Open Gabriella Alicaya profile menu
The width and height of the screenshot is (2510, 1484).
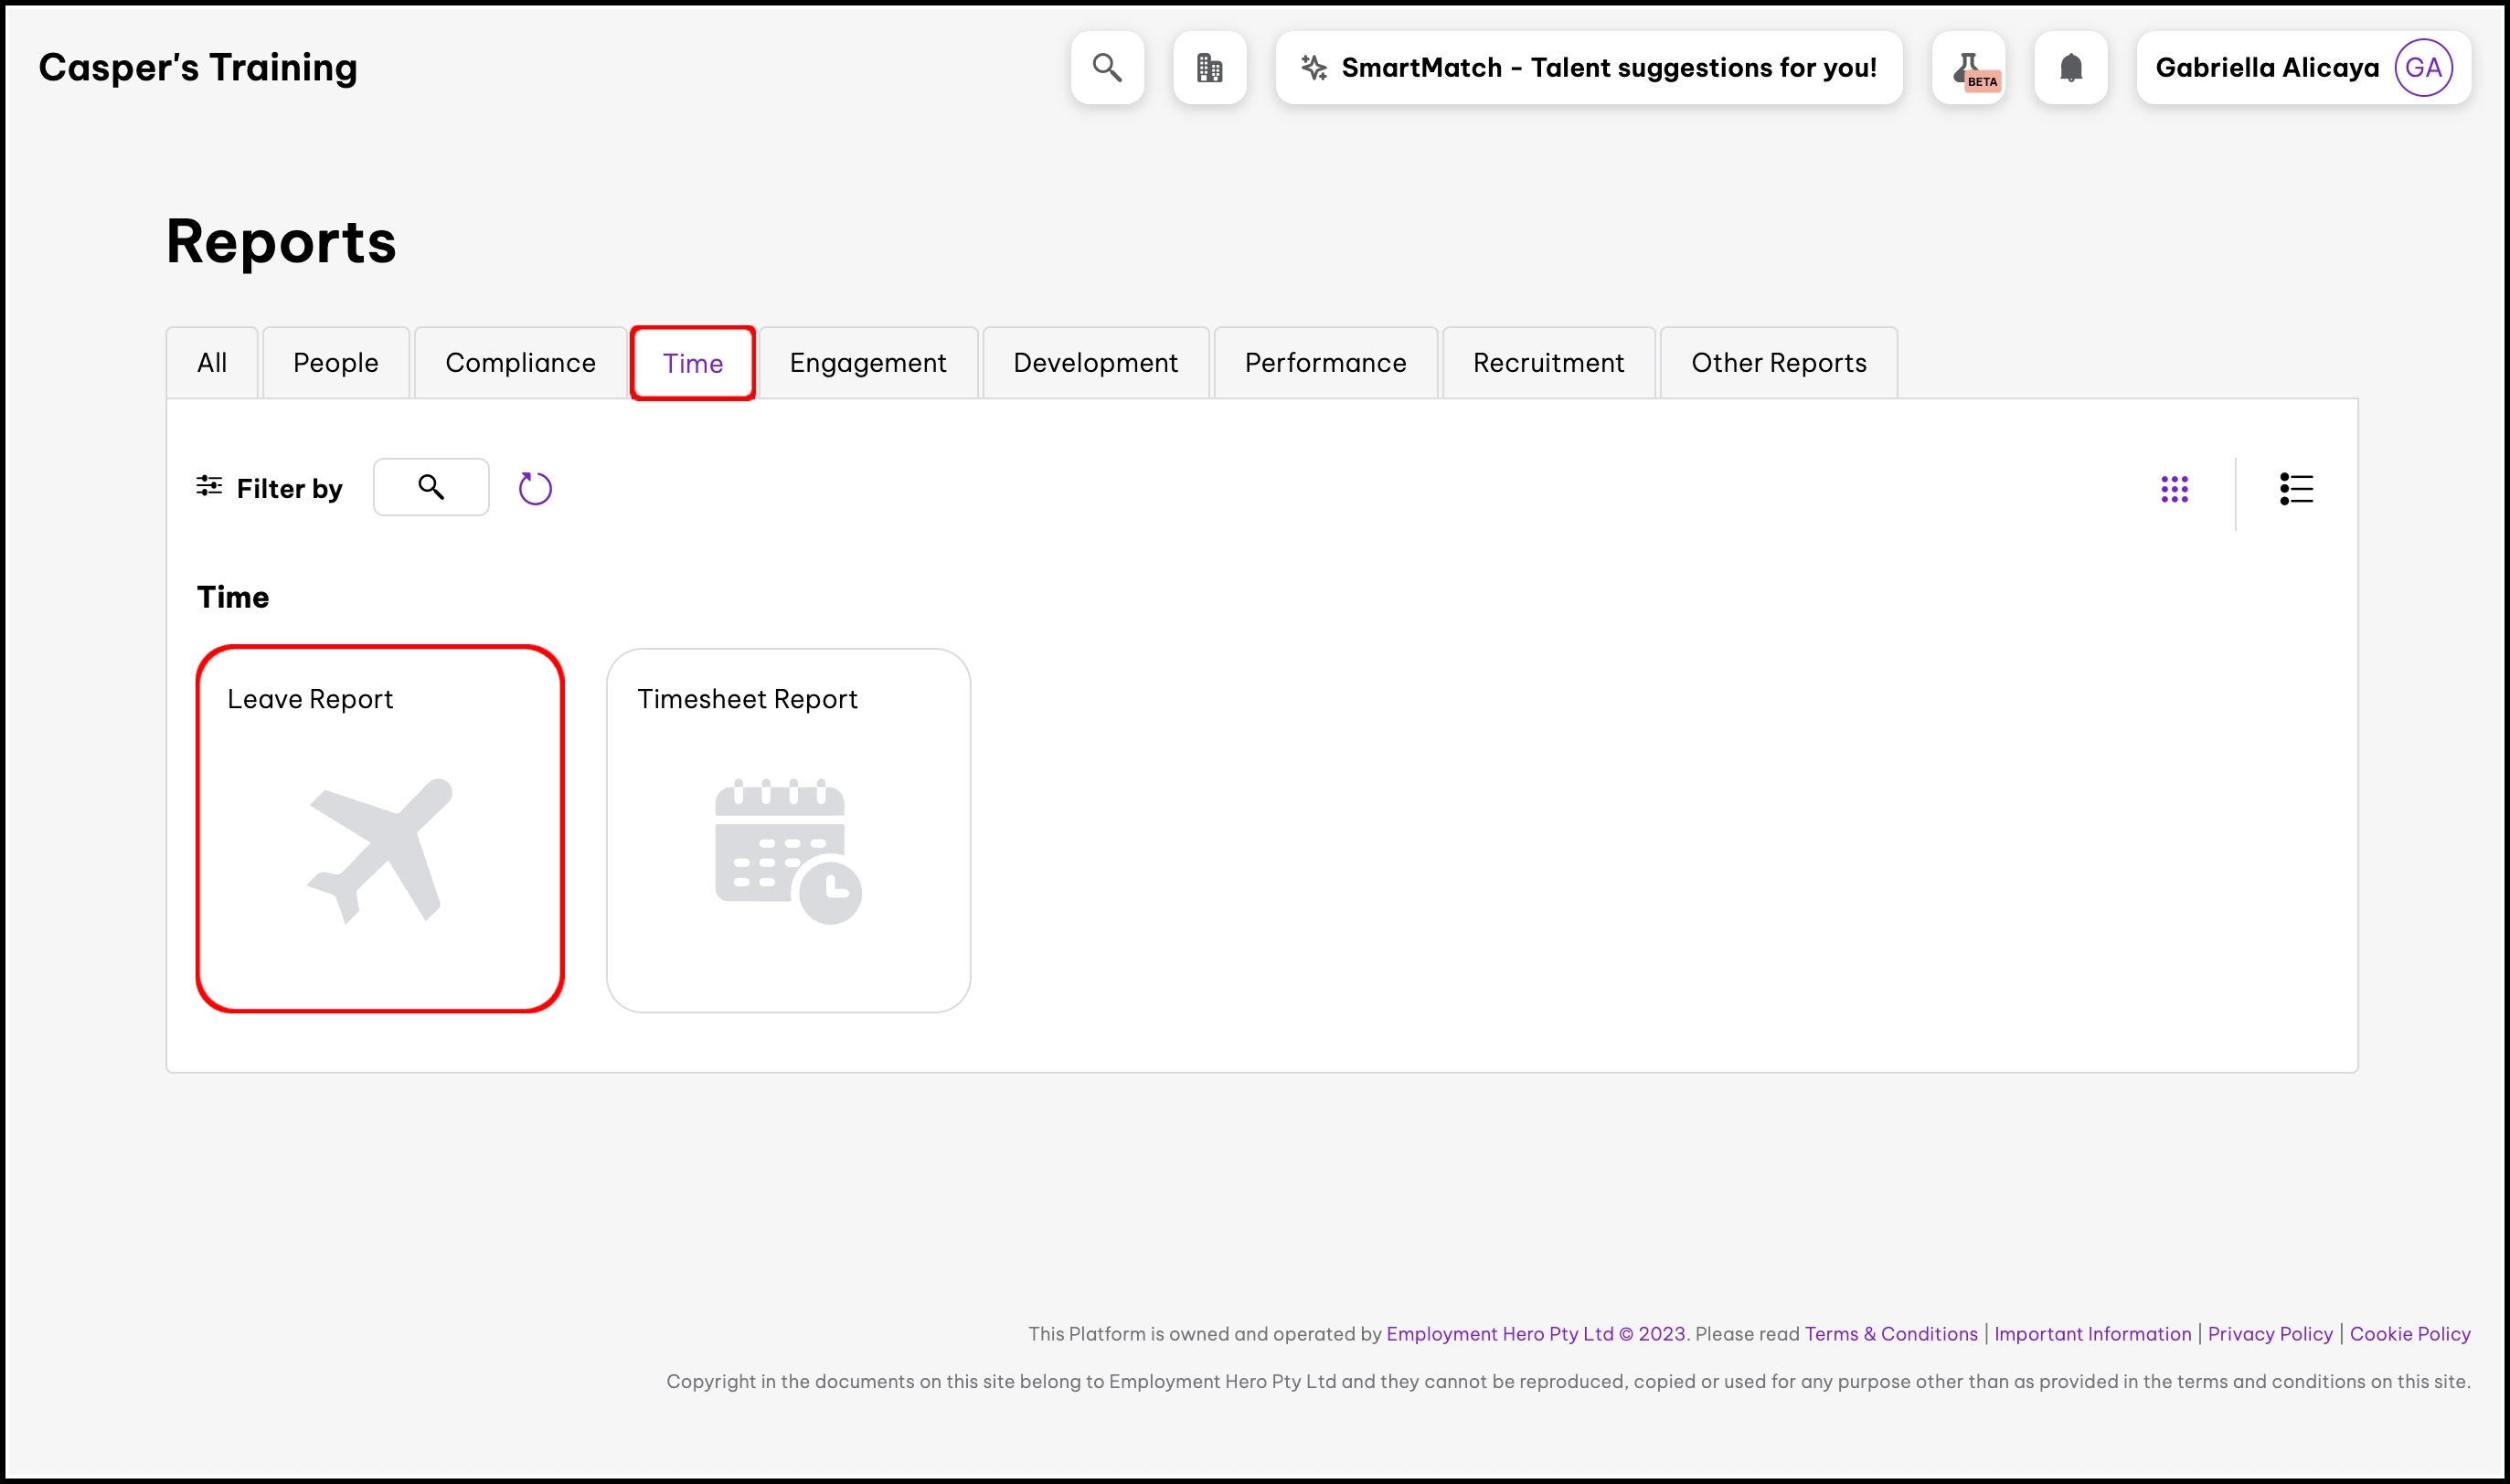[x=2266, y=67]
